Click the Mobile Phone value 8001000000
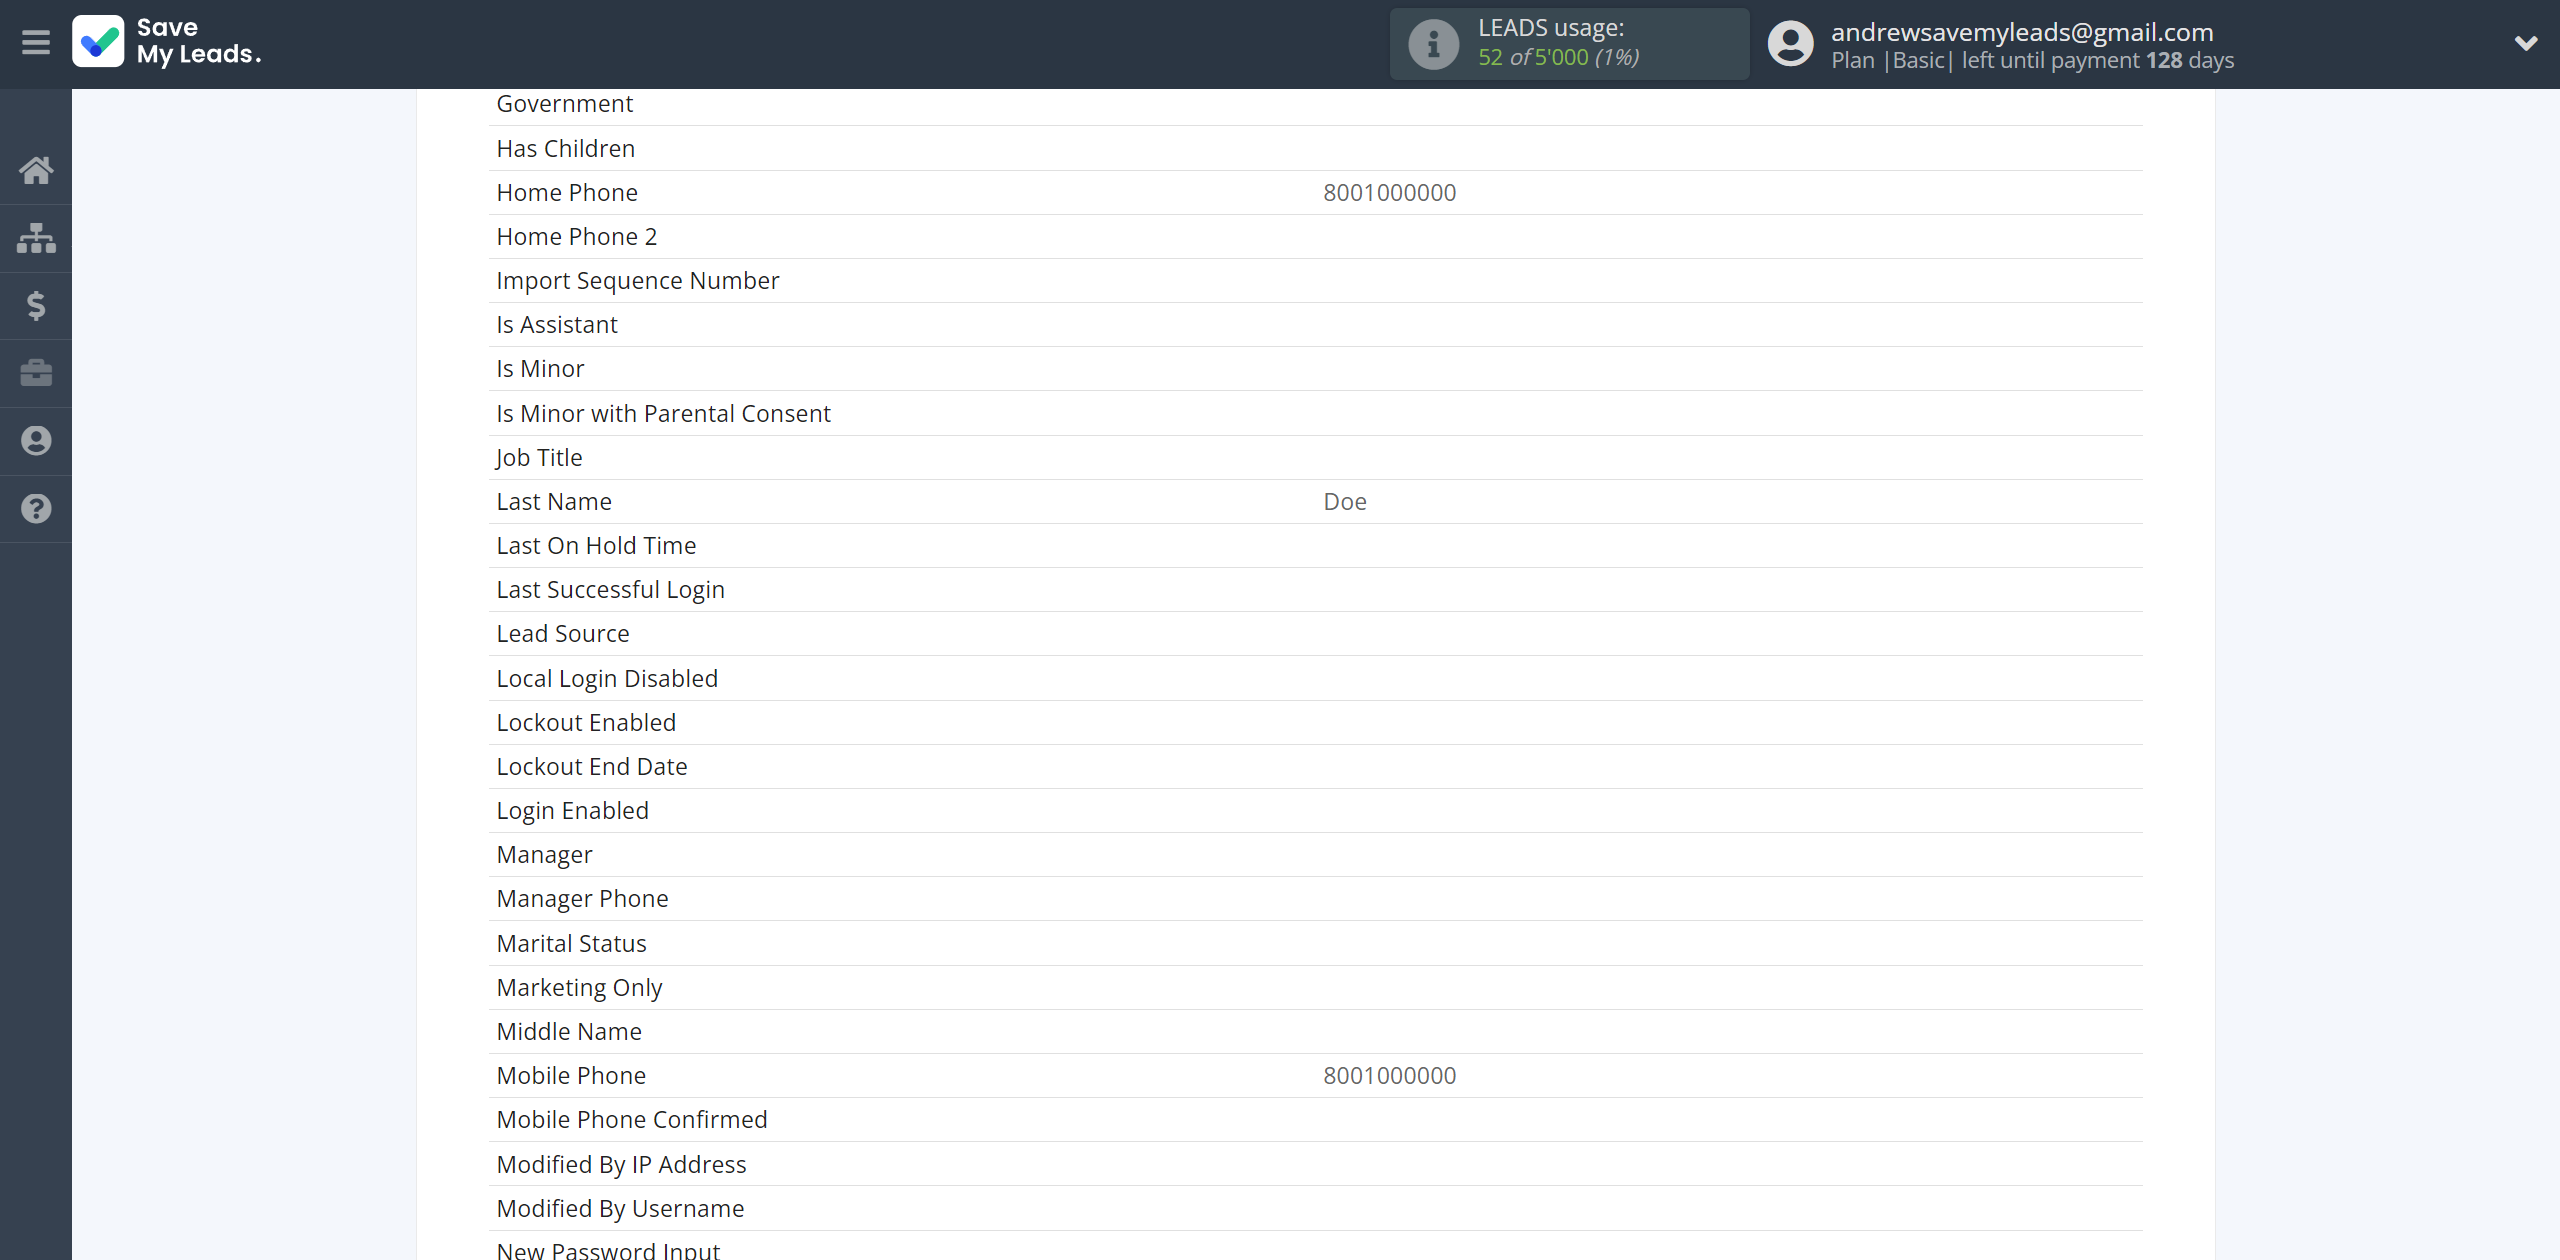The image size is (2560, 1260). pos(1389,1075)
